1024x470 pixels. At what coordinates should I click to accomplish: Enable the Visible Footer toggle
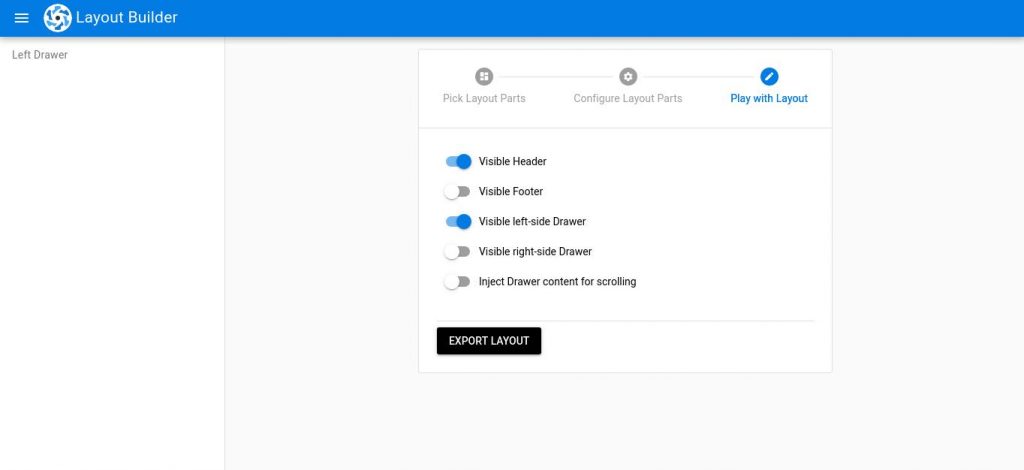[x=457, y=192]
